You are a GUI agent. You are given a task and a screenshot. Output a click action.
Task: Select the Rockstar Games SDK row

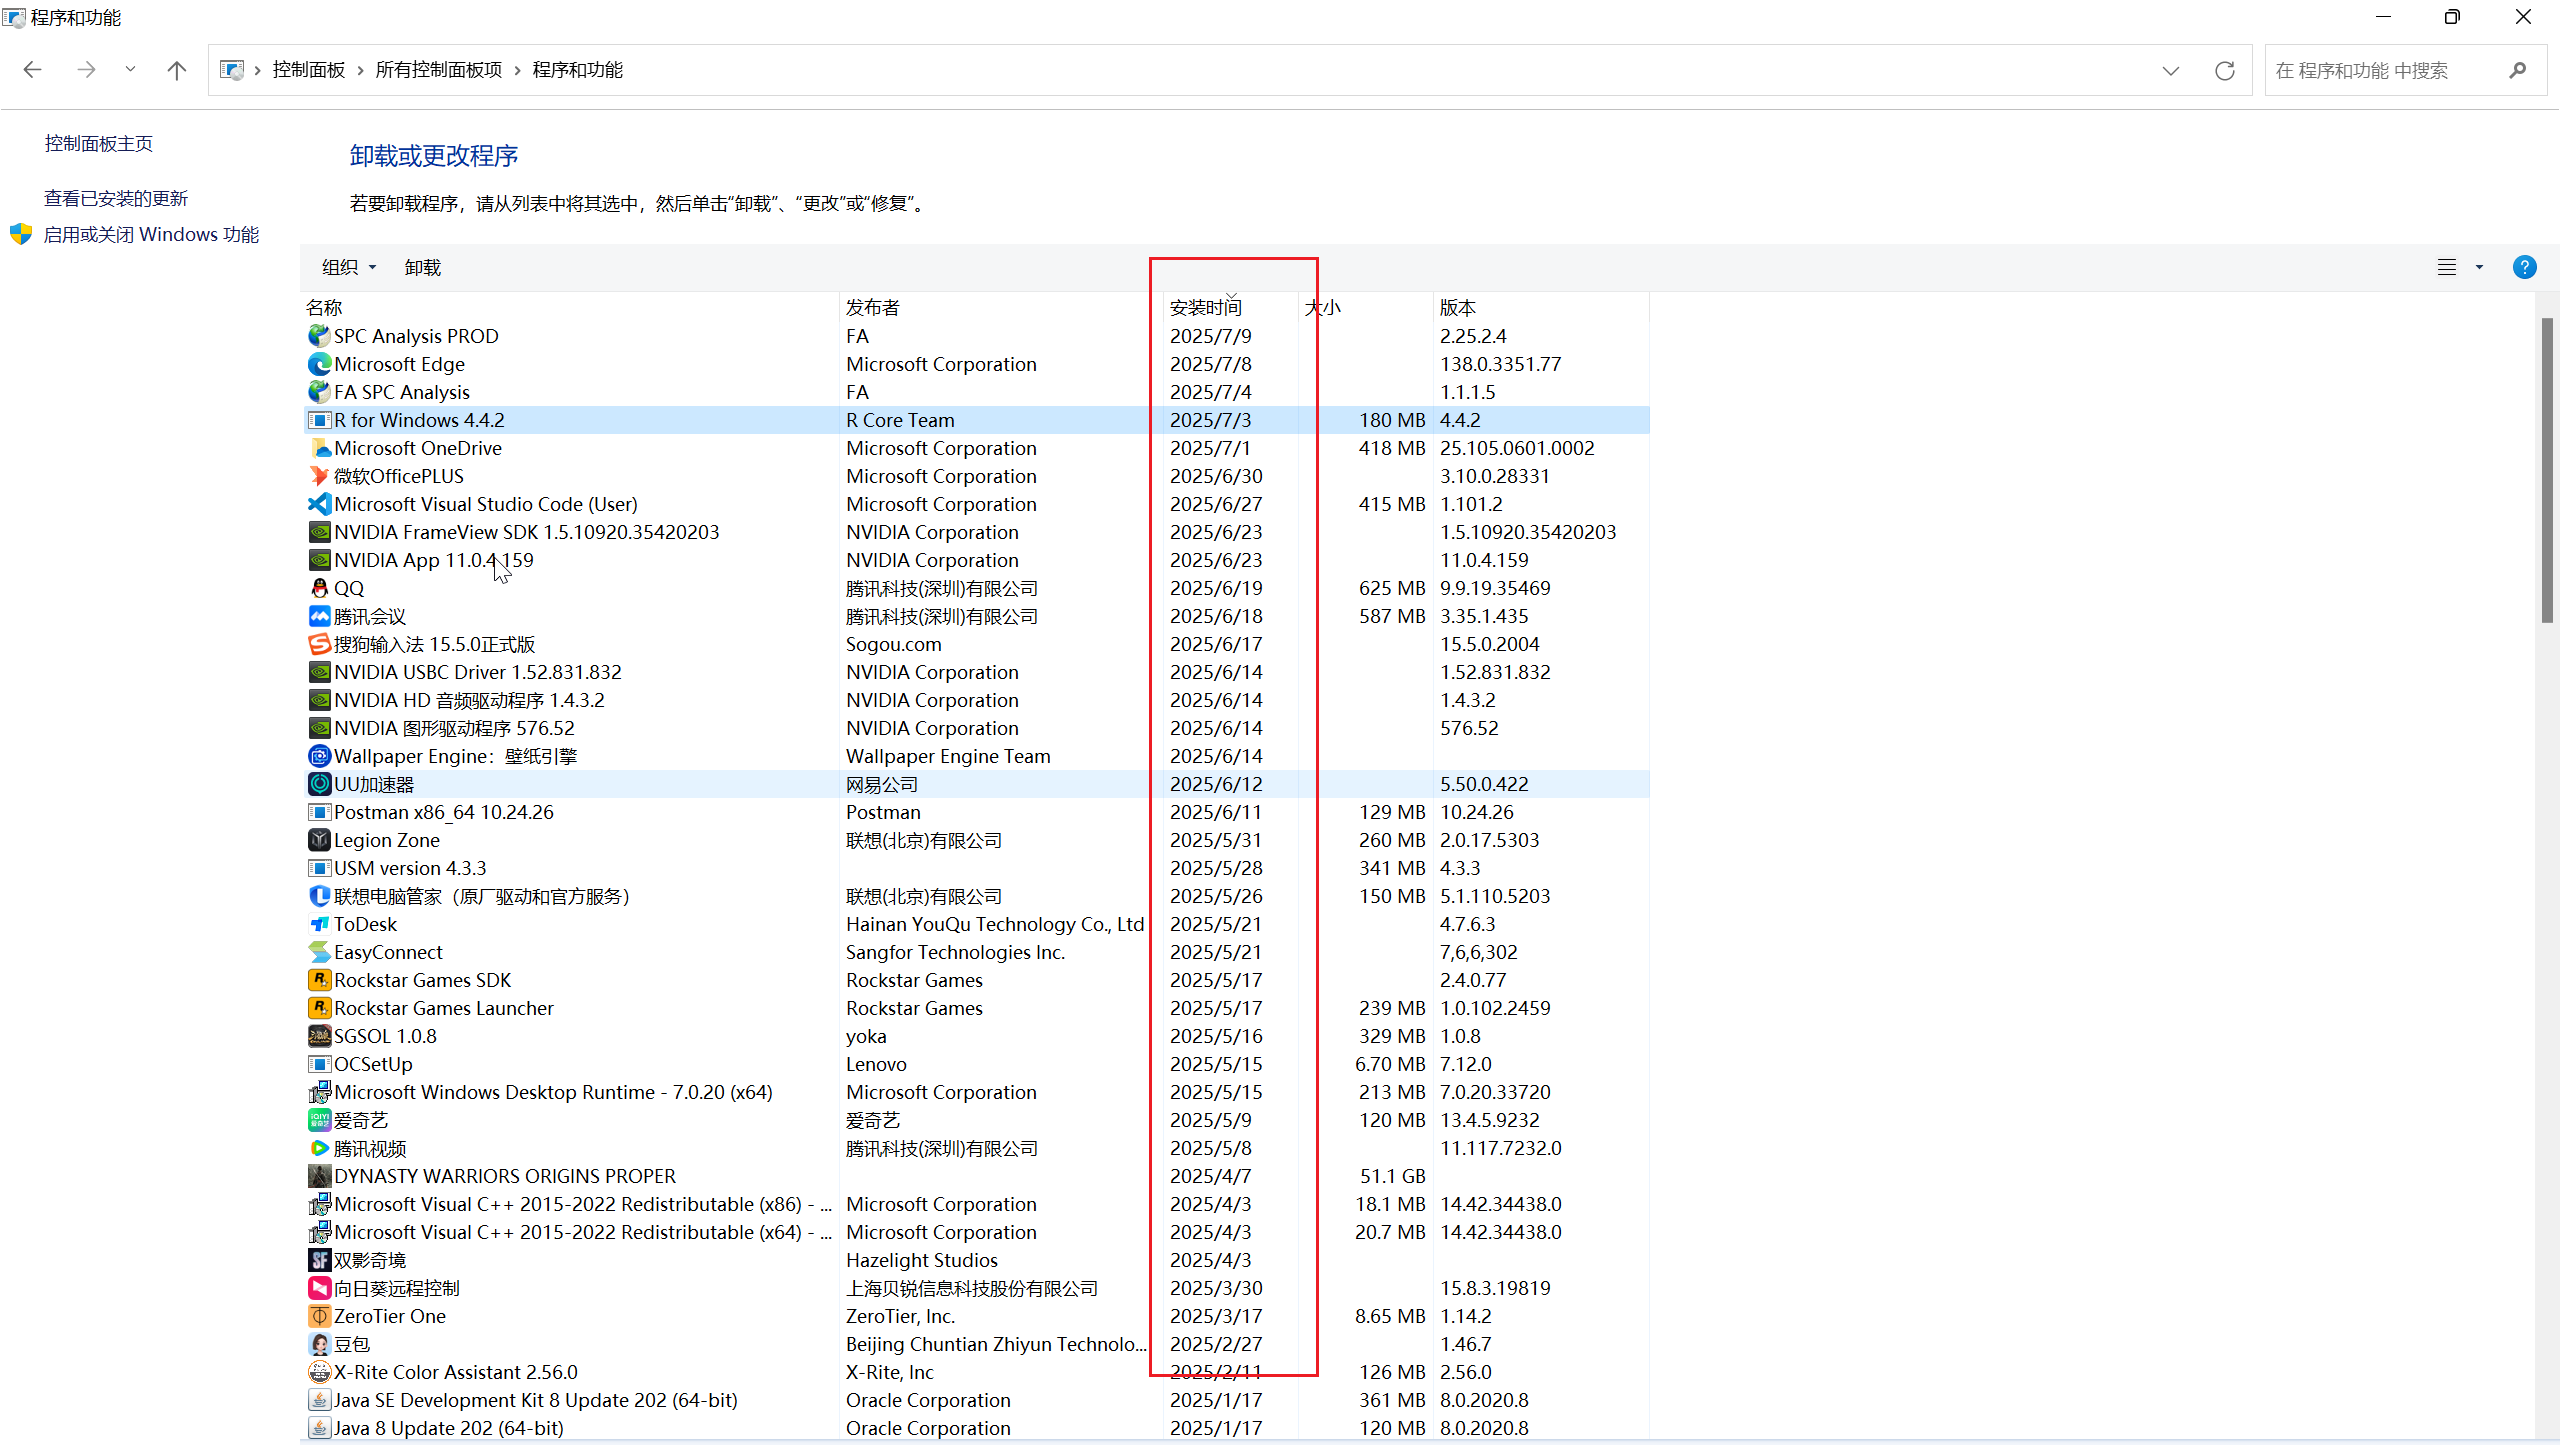[976, 980]
